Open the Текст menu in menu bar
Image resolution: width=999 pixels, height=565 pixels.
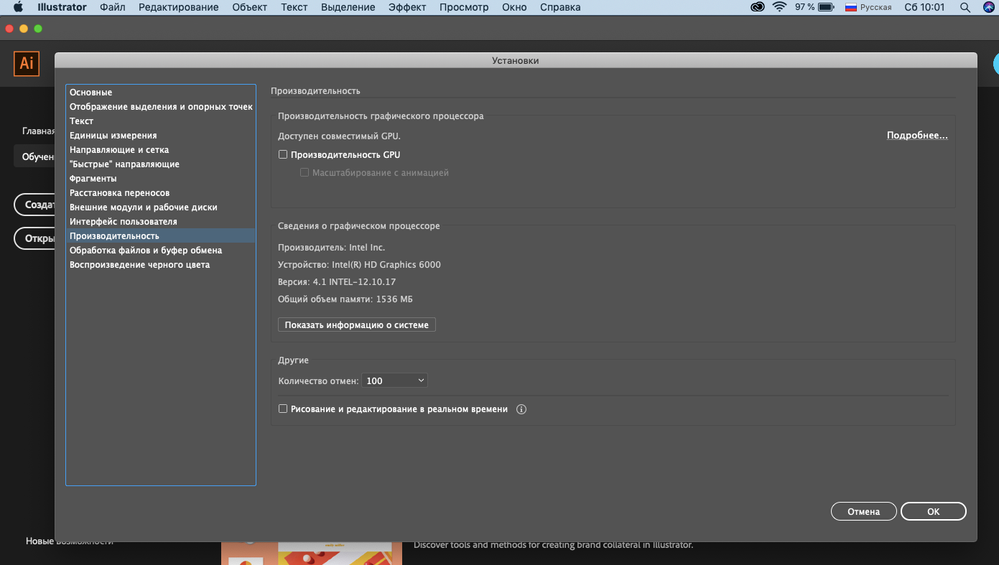294,7
